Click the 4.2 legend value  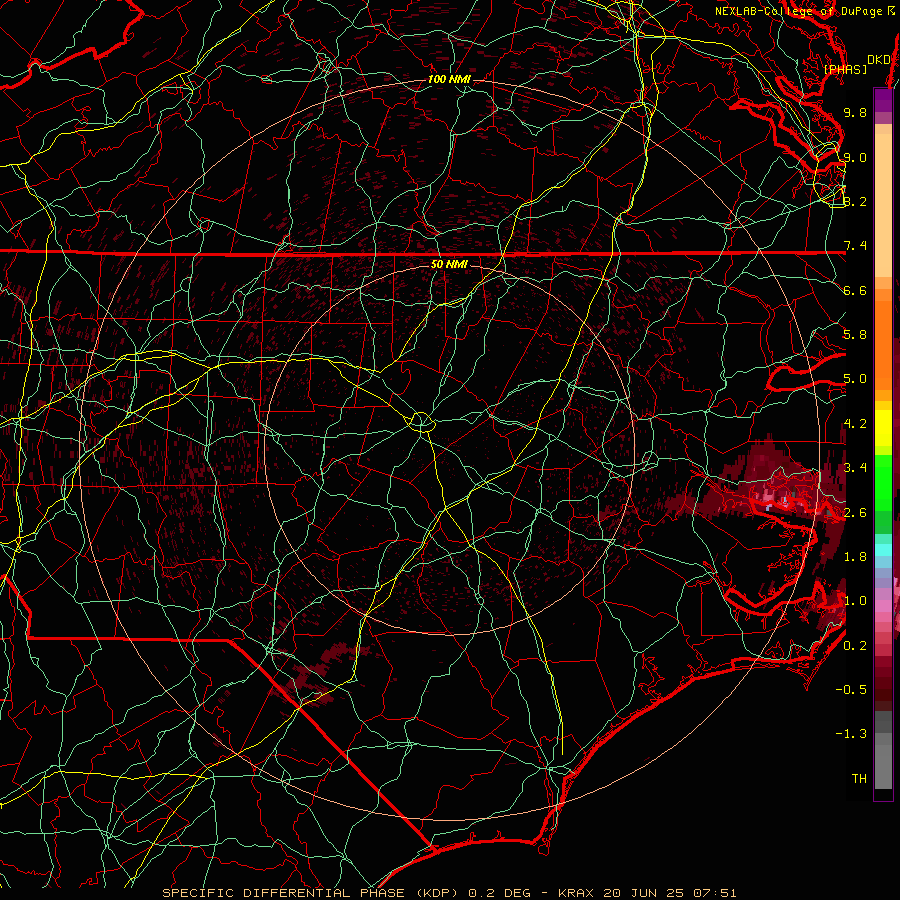(855, 424)
